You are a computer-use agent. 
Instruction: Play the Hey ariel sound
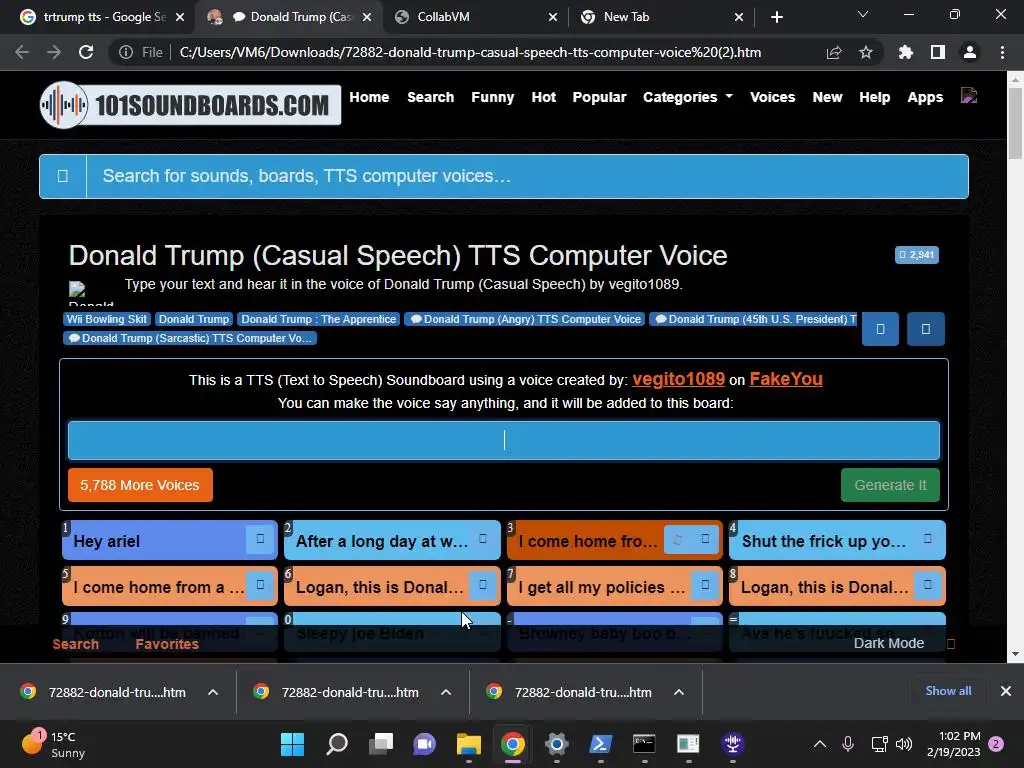coord(154,541)
